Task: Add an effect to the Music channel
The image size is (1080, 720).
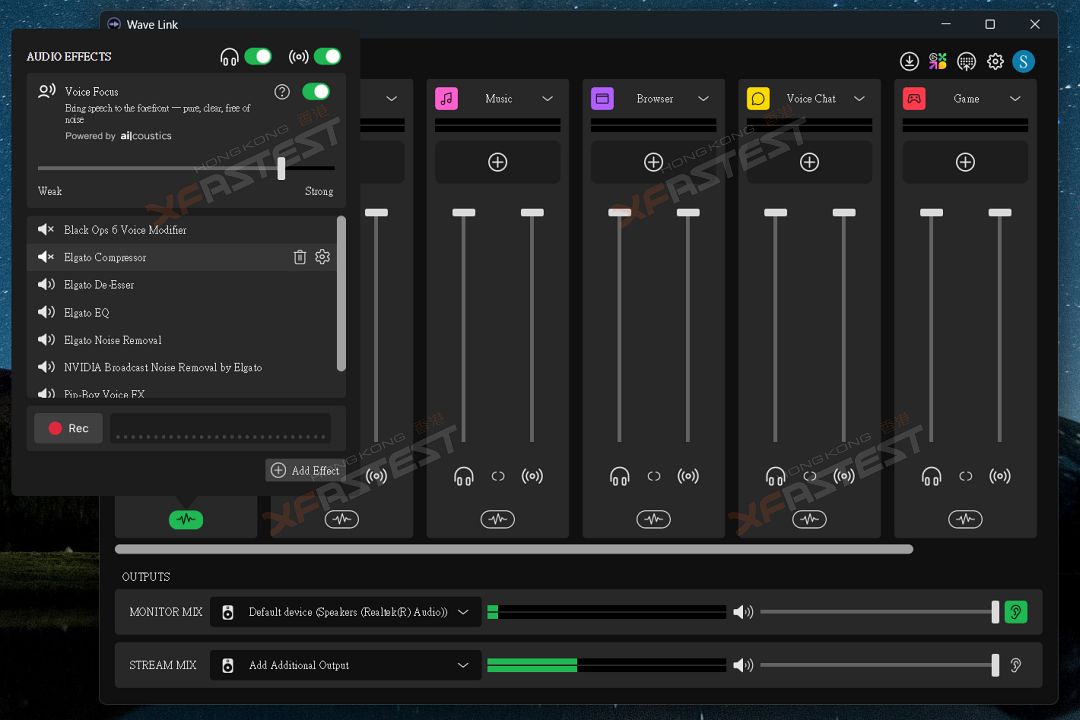Action: [497, 162]
